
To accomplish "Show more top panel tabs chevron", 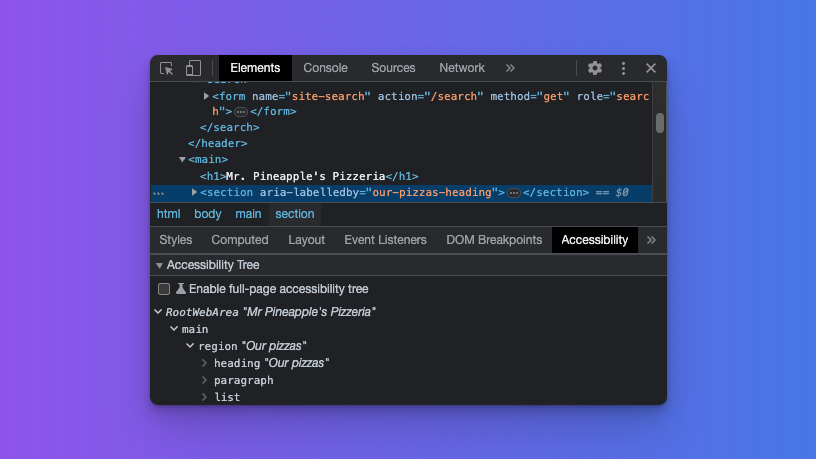I will [510, 68].
